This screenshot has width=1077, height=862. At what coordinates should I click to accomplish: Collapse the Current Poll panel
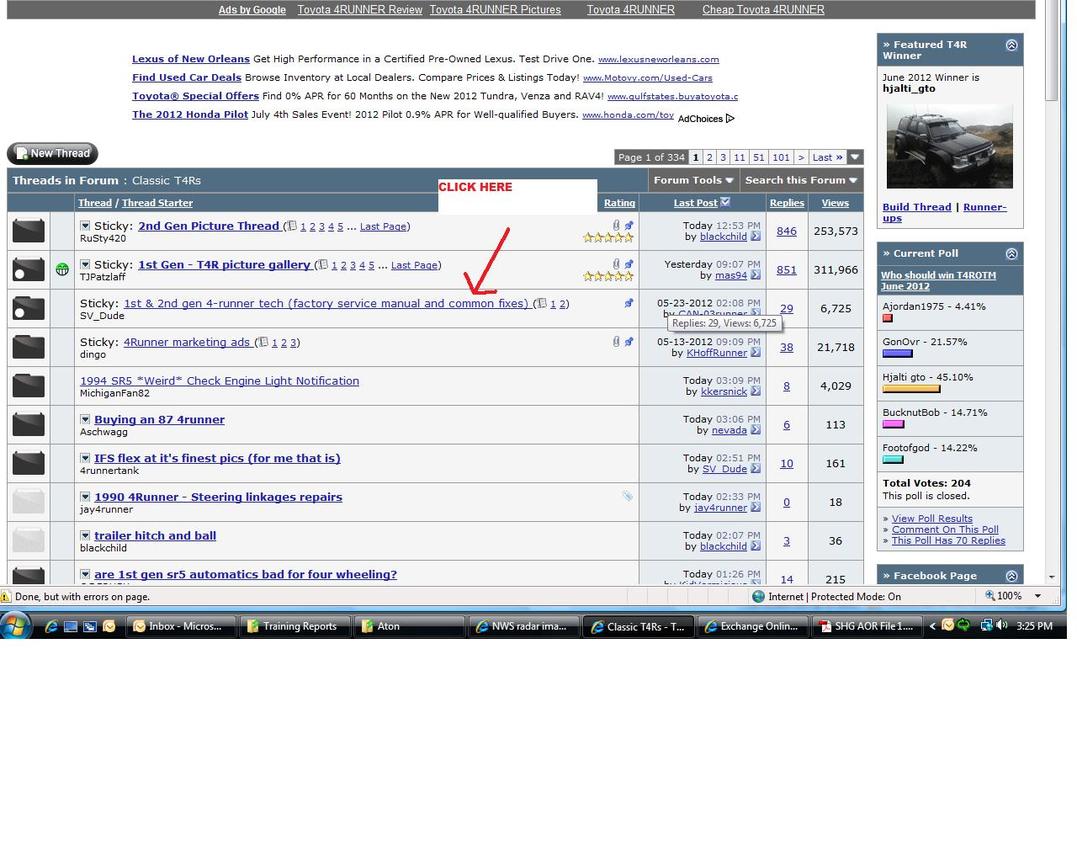point(1011,253)
